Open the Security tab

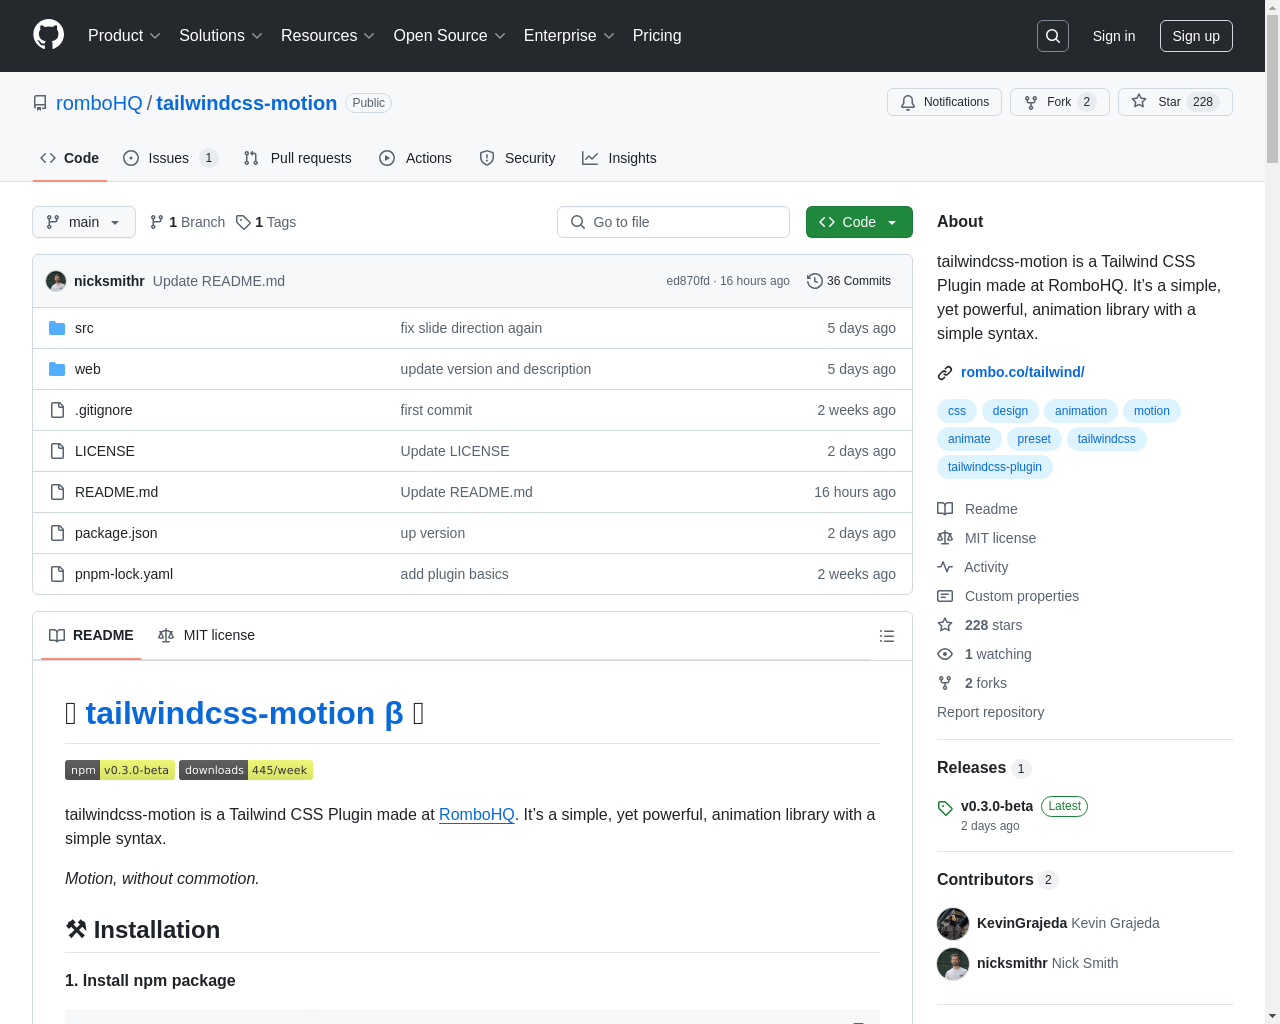(517, 158)
